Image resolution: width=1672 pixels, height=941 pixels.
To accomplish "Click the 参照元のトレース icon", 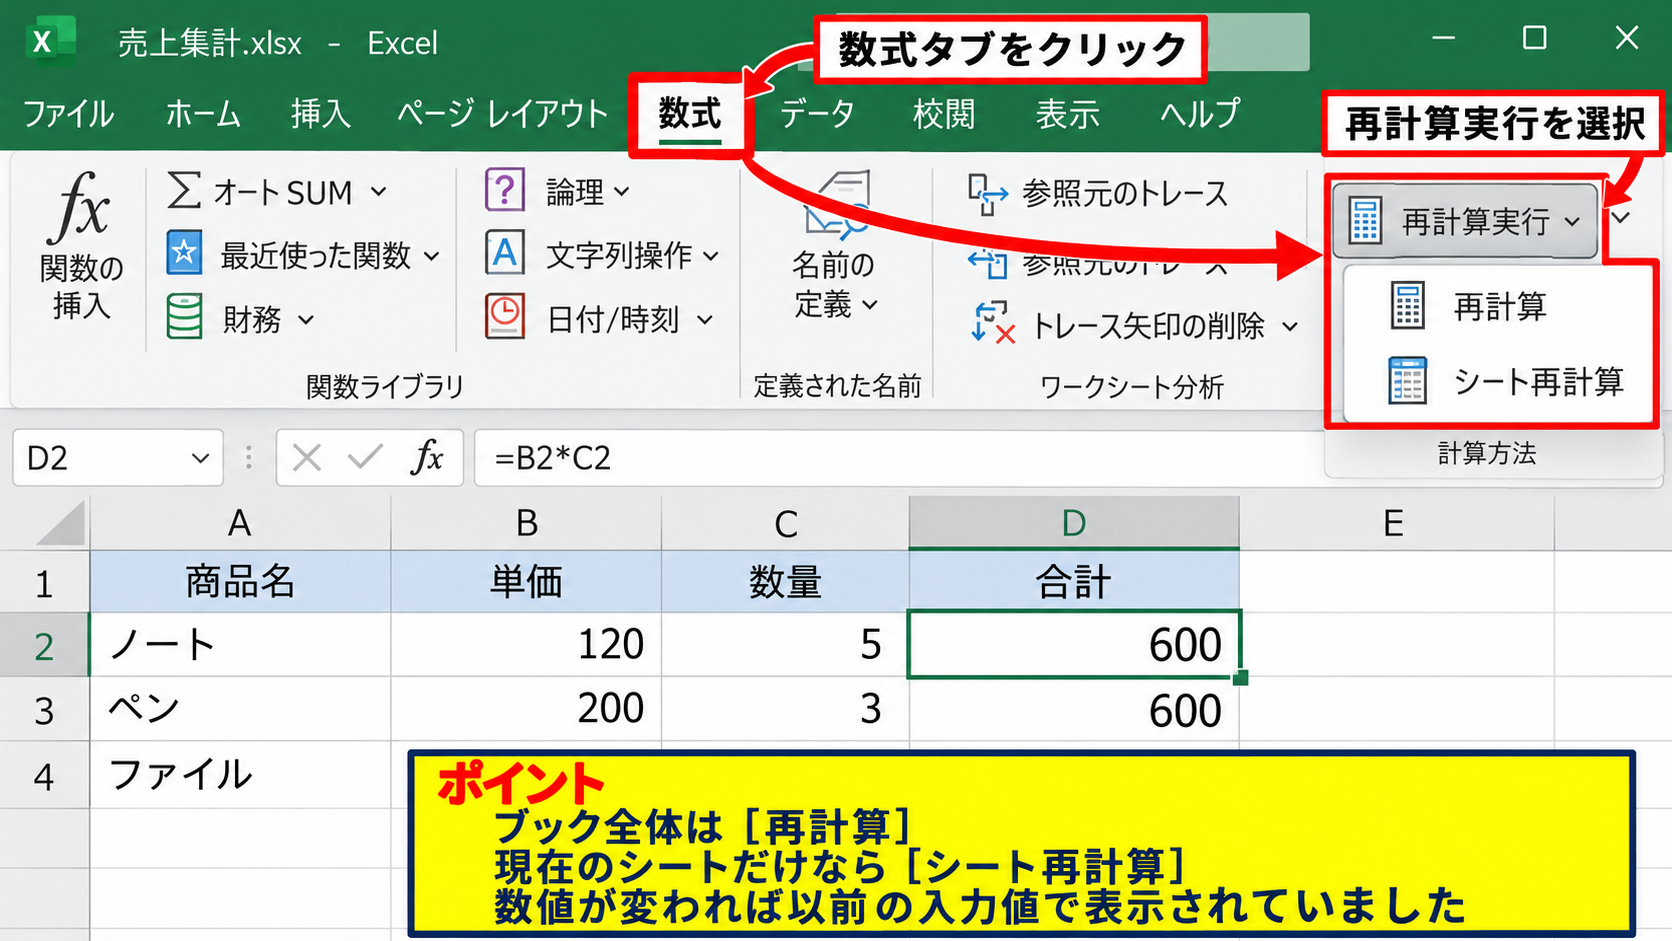I will [987, 194].
